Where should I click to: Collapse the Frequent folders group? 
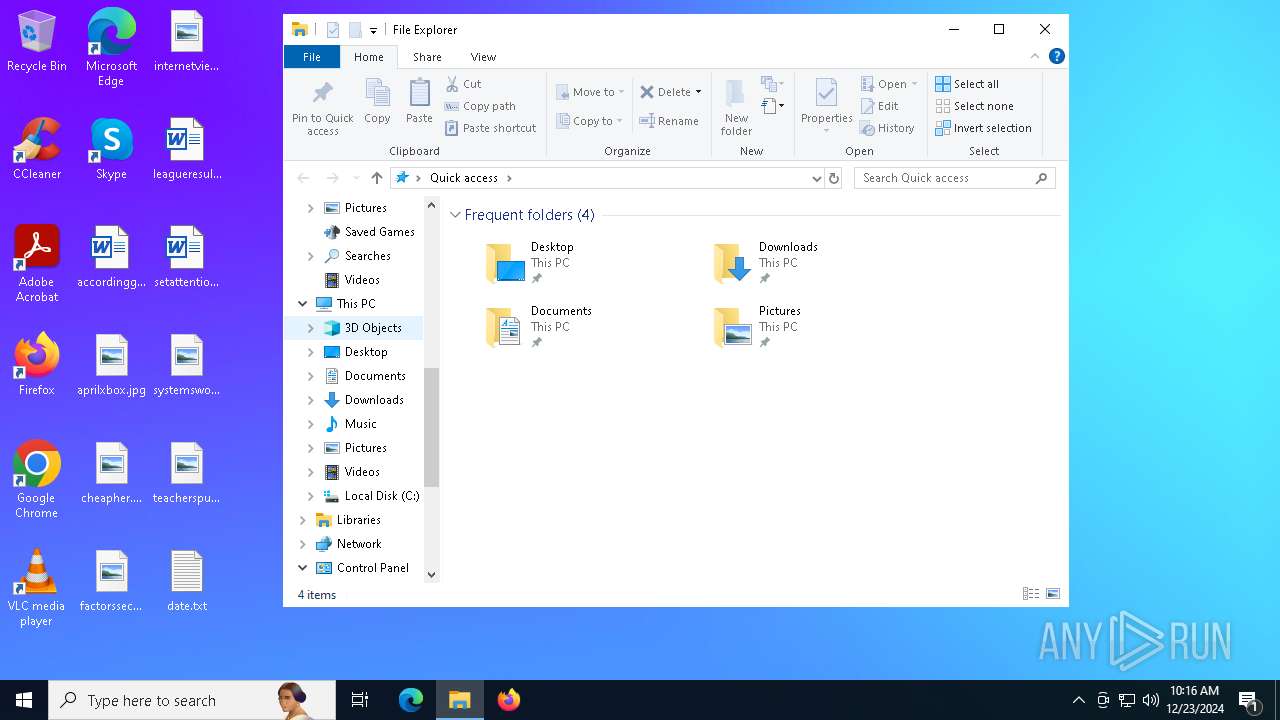[x=456, y=215]
